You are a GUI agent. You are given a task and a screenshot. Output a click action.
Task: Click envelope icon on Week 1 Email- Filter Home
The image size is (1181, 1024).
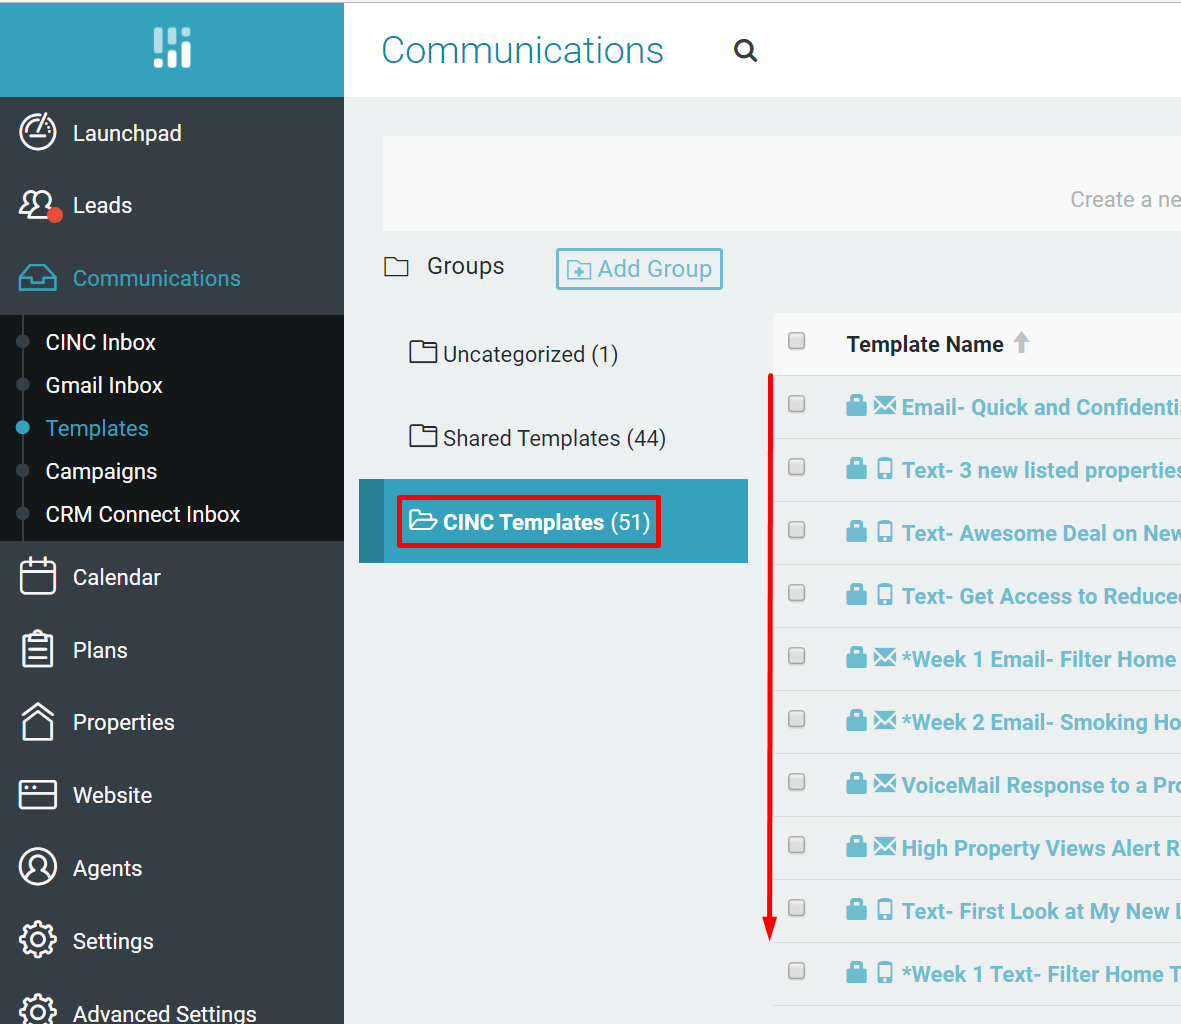(885, 657)
